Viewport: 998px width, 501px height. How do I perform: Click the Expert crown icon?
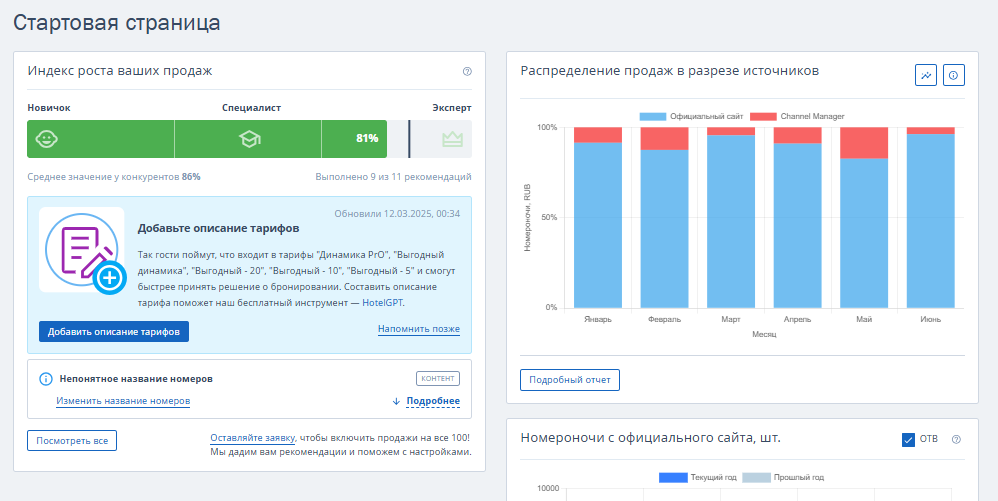[x=452, y=139]
